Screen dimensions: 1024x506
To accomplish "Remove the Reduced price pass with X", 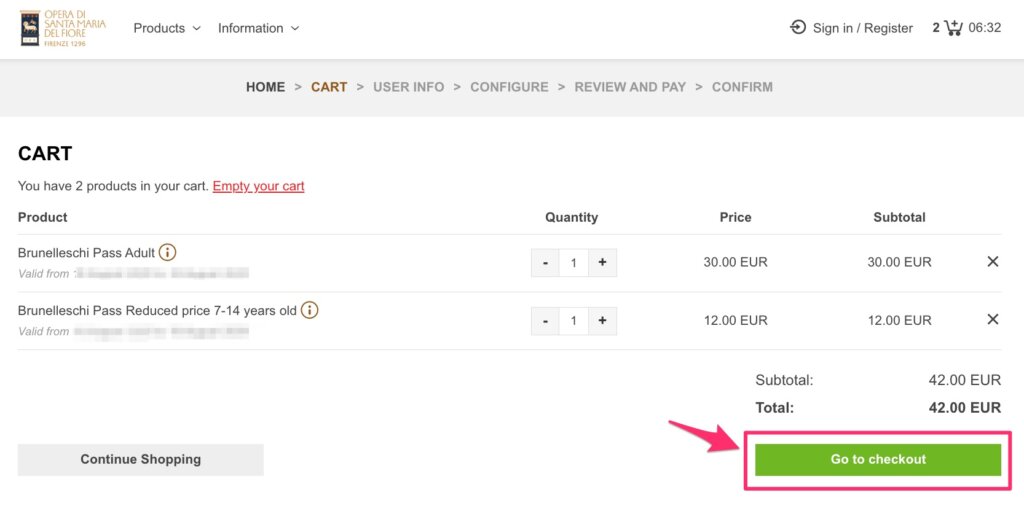I will pyautogui.click(x=992, y=320).
